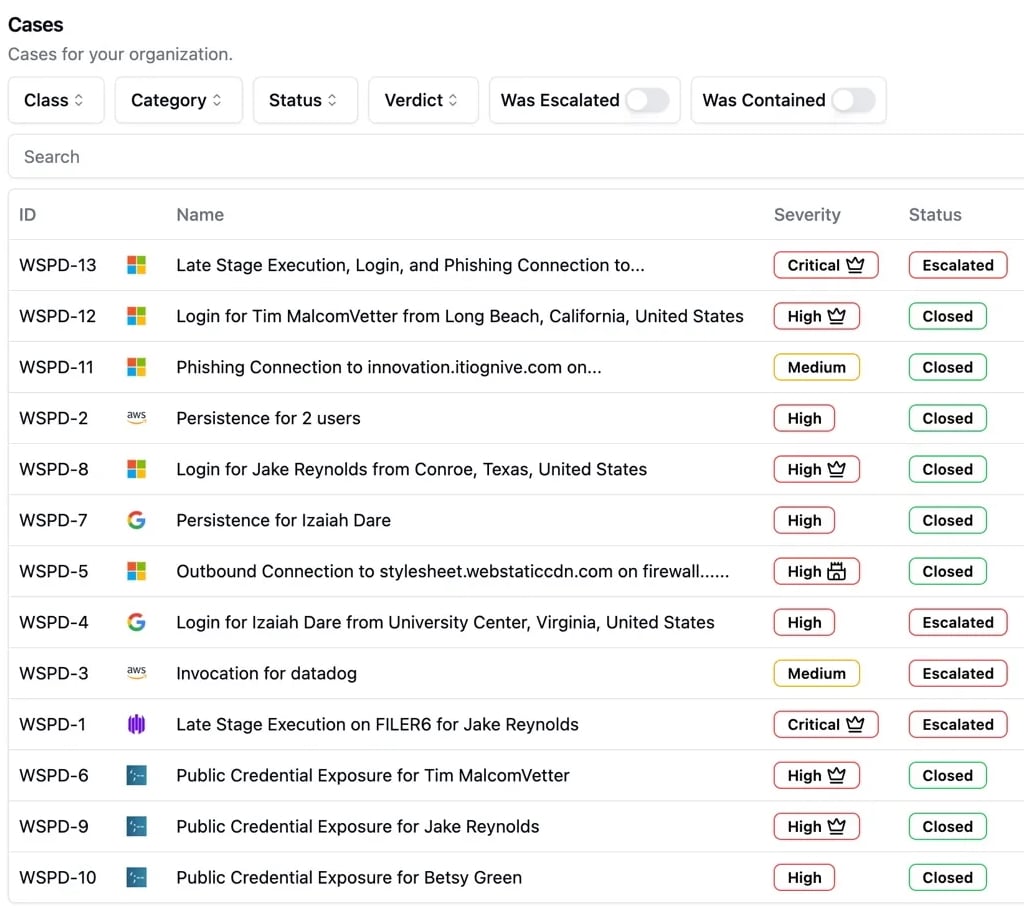Open the Status filter dropdown
Image resolution: width=1024 pixels, height=906 pixels.
pyautogui.click(x=305, y=100)
